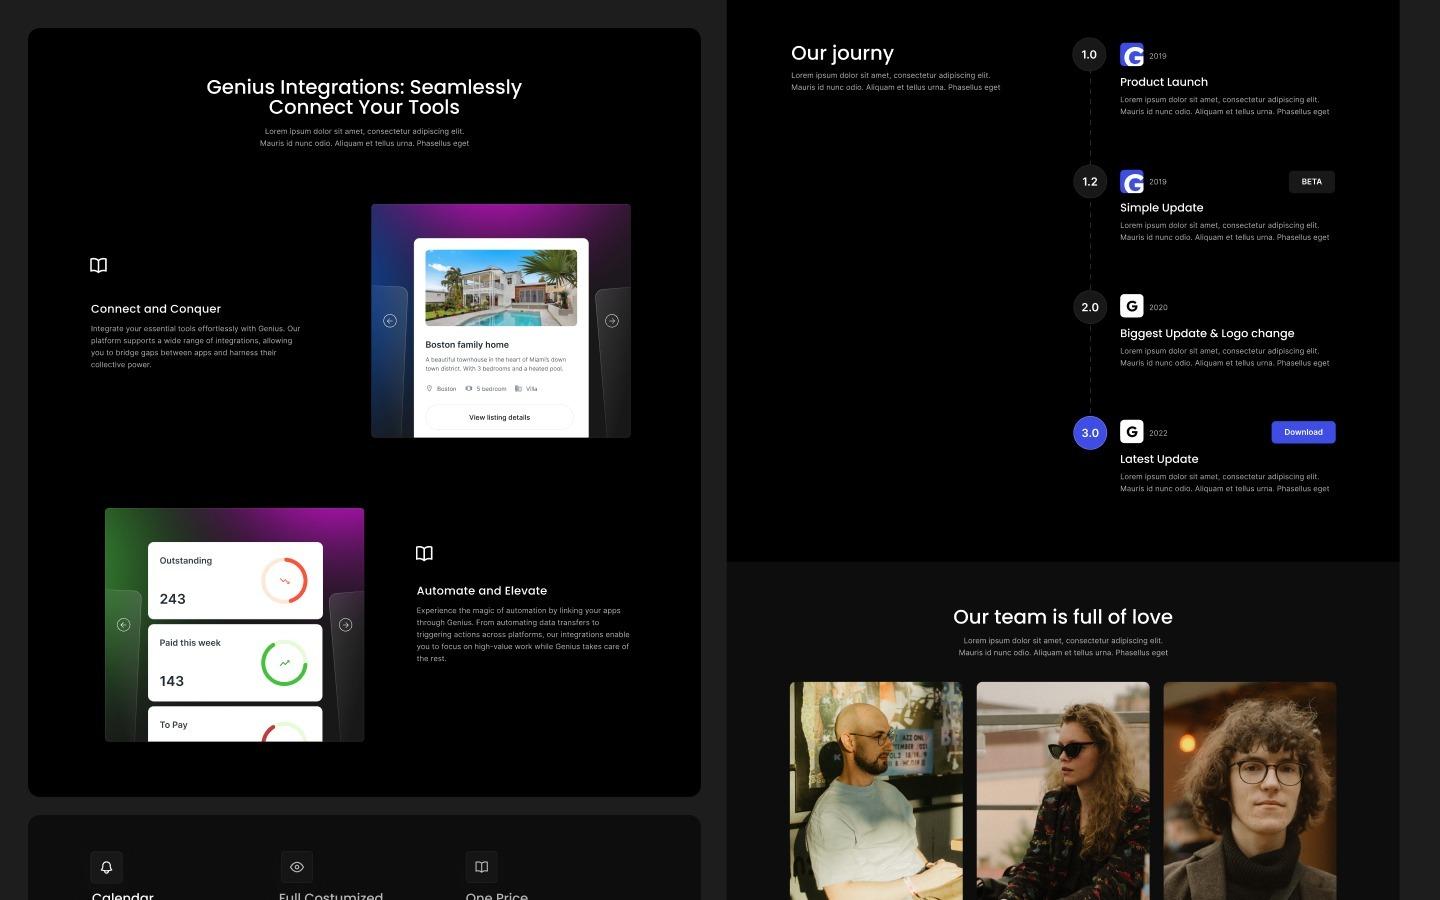Image resolution: width=1440 pixels, height=900 pixels.
Task: Click the Download button for the 2022 update
Action: tap(1303, 432)
